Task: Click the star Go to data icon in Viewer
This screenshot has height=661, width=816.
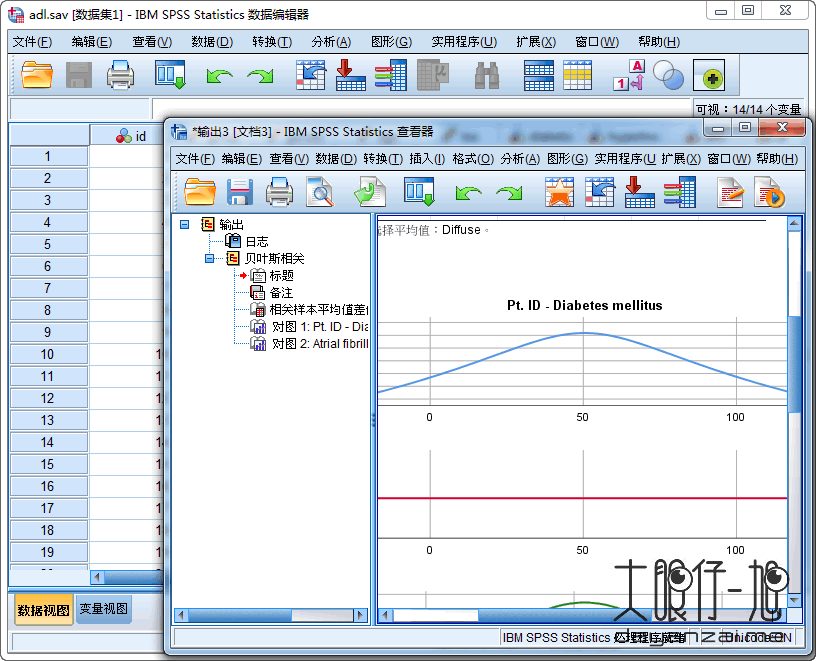Action: coord(559,192)
